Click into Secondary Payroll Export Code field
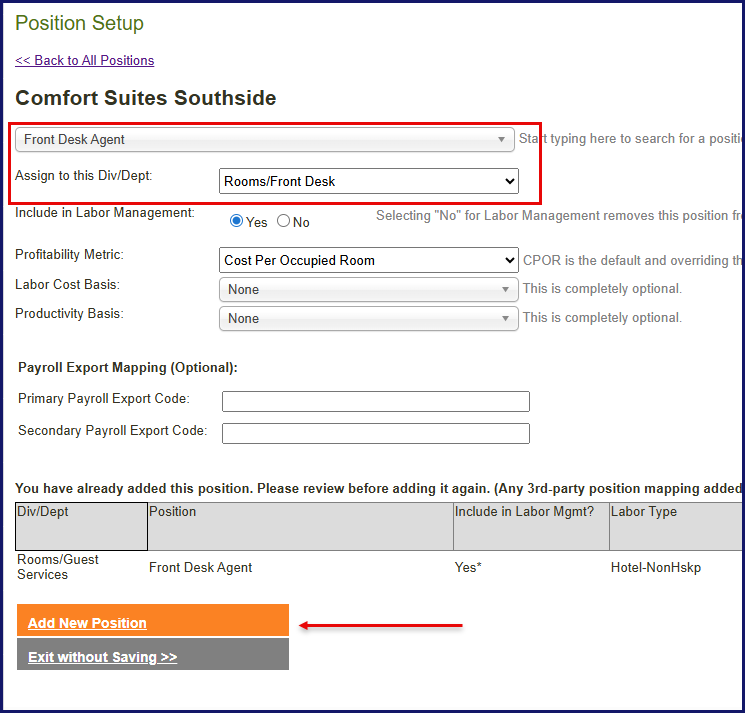This screenshot has height=713, width=745. pos(375,433)
